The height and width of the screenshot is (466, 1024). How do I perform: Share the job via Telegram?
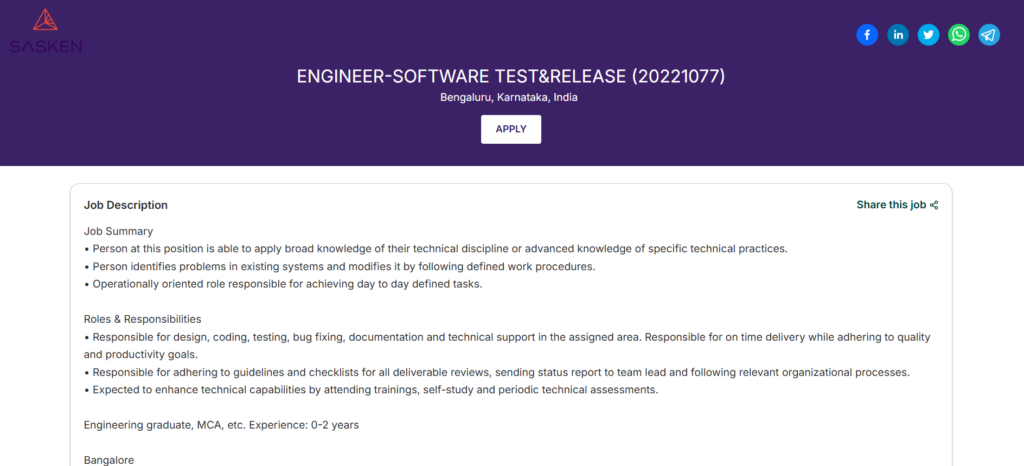pyautogui.click(x=989, y=35)
